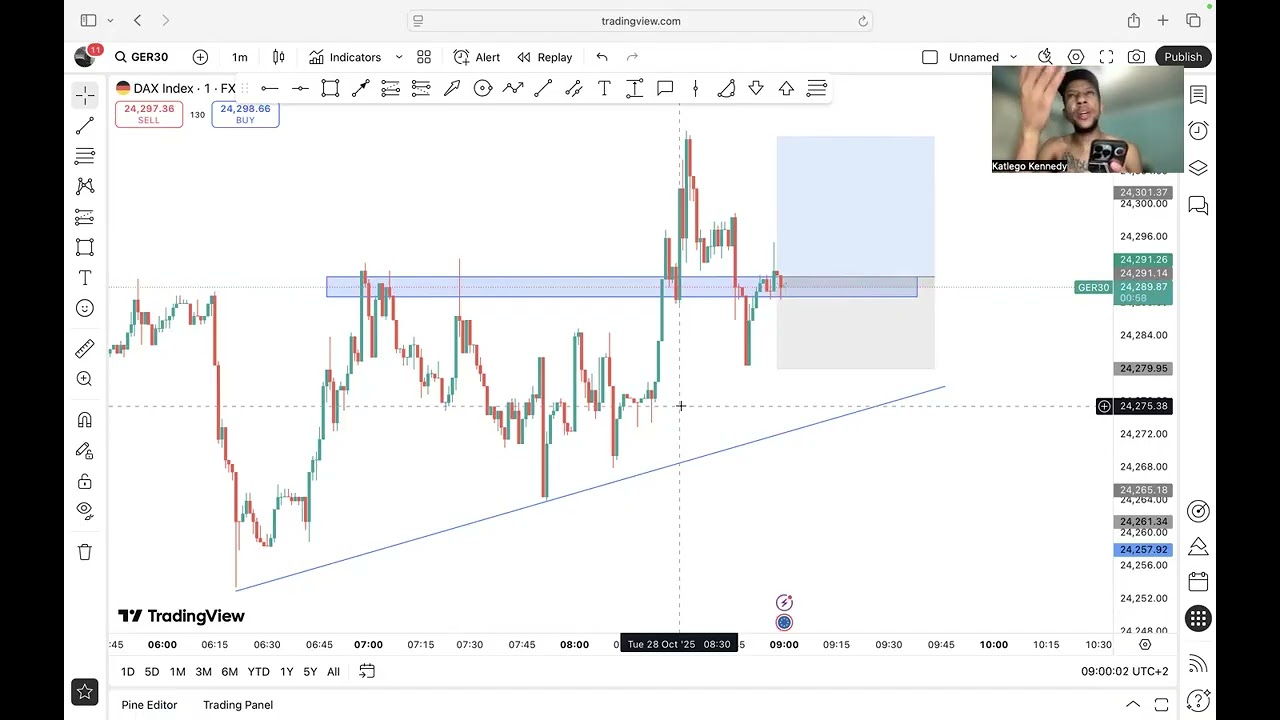Screen dimensions: 1280x720
Task: Open the chats panel icon
Action: pyautogui.click(x=1198, y=205)
